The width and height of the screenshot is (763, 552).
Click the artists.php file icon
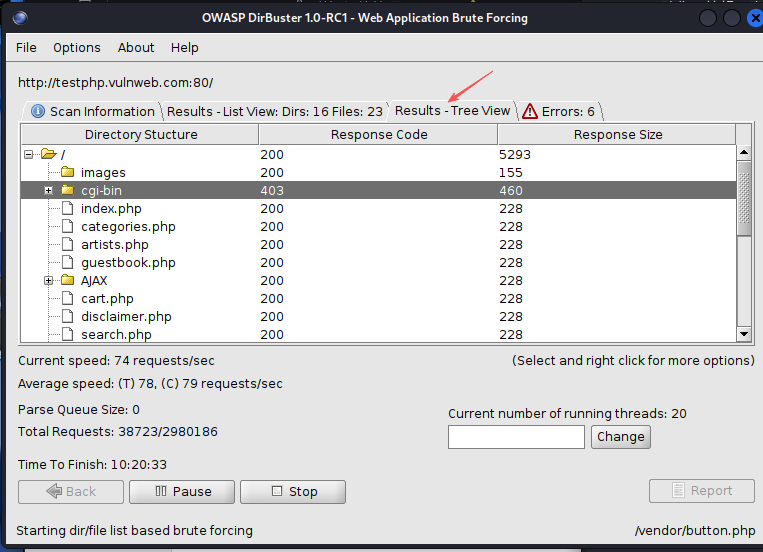[68, 244]
